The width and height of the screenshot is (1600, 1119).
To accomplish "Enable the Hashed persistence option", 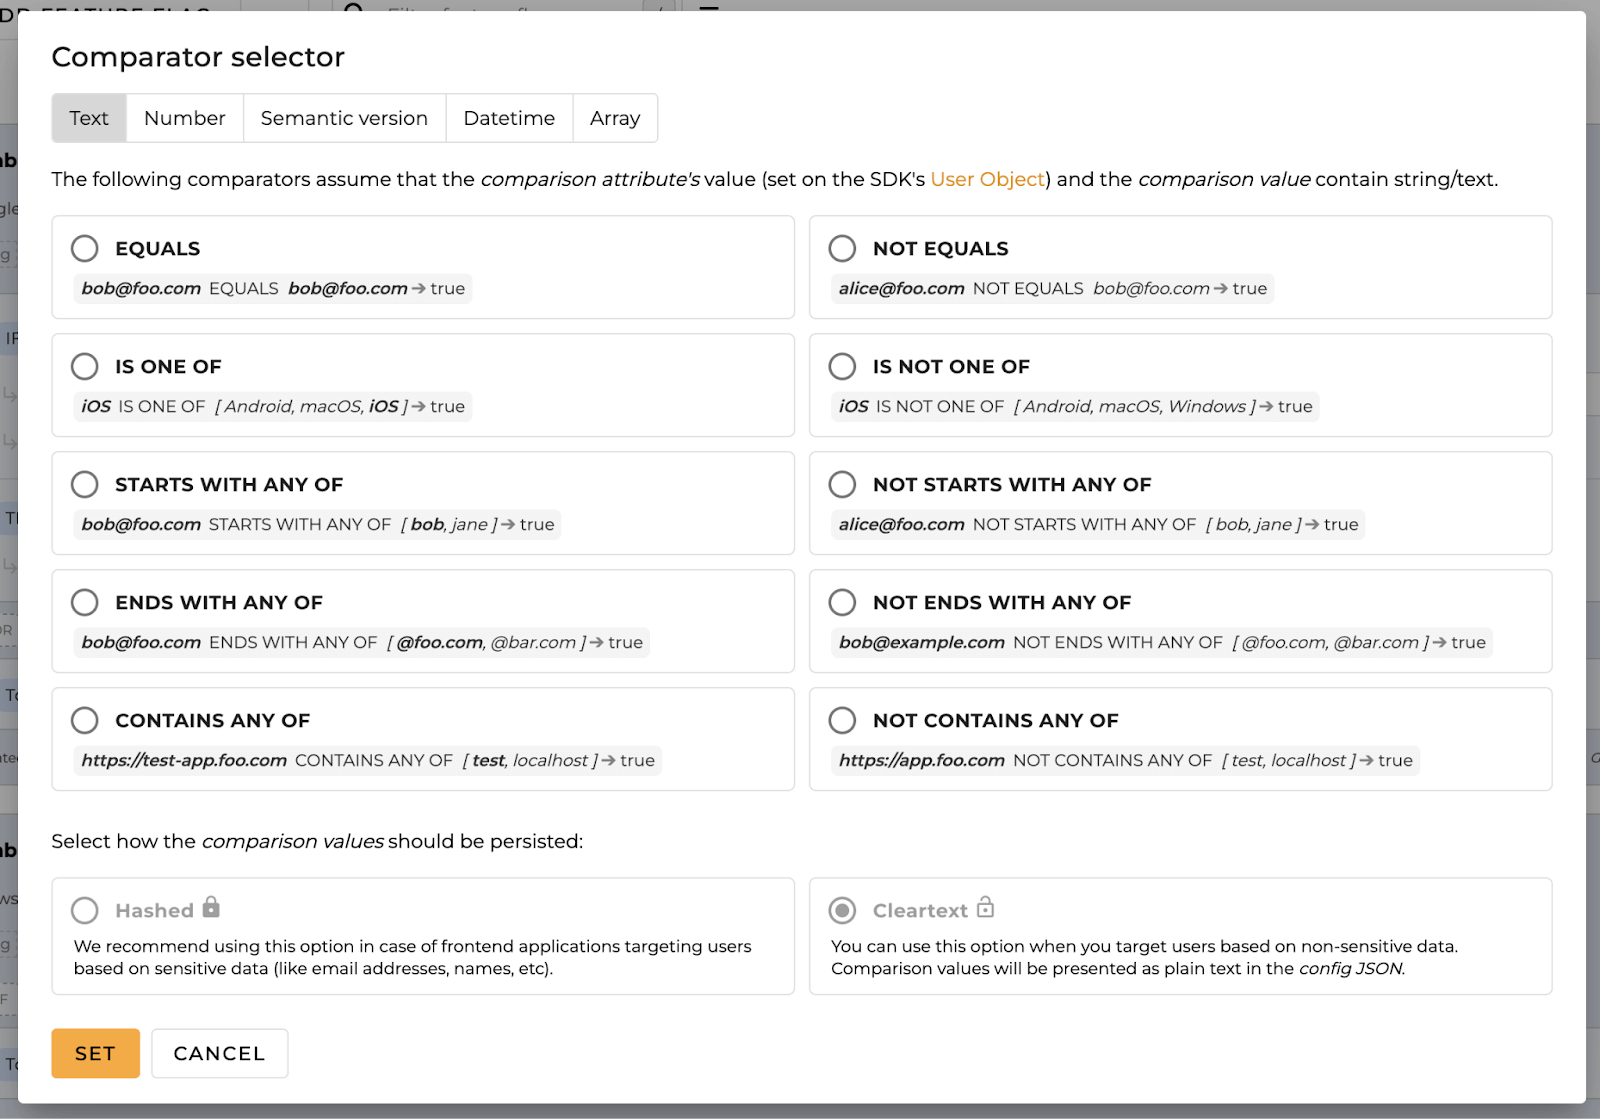I will (83, 910).
